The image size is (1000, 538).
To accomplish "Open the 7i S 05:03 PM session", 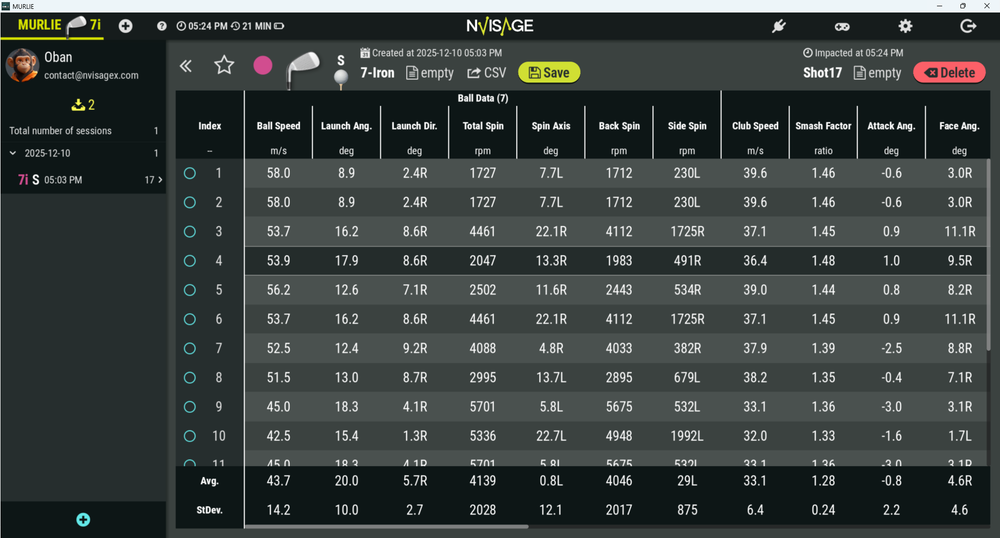I will pos(83,180).
